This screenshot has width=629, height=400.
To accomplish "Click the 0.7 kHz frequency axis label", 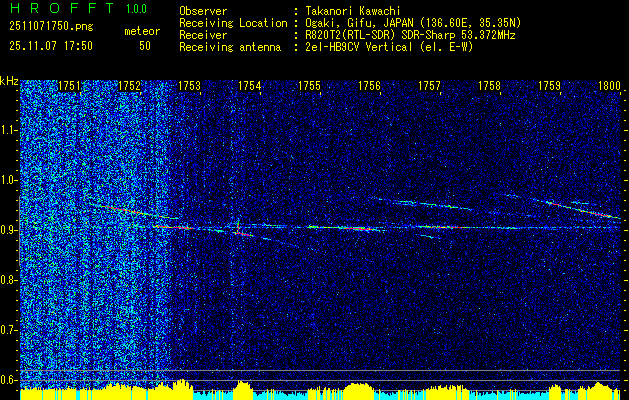I will point(8,330).
